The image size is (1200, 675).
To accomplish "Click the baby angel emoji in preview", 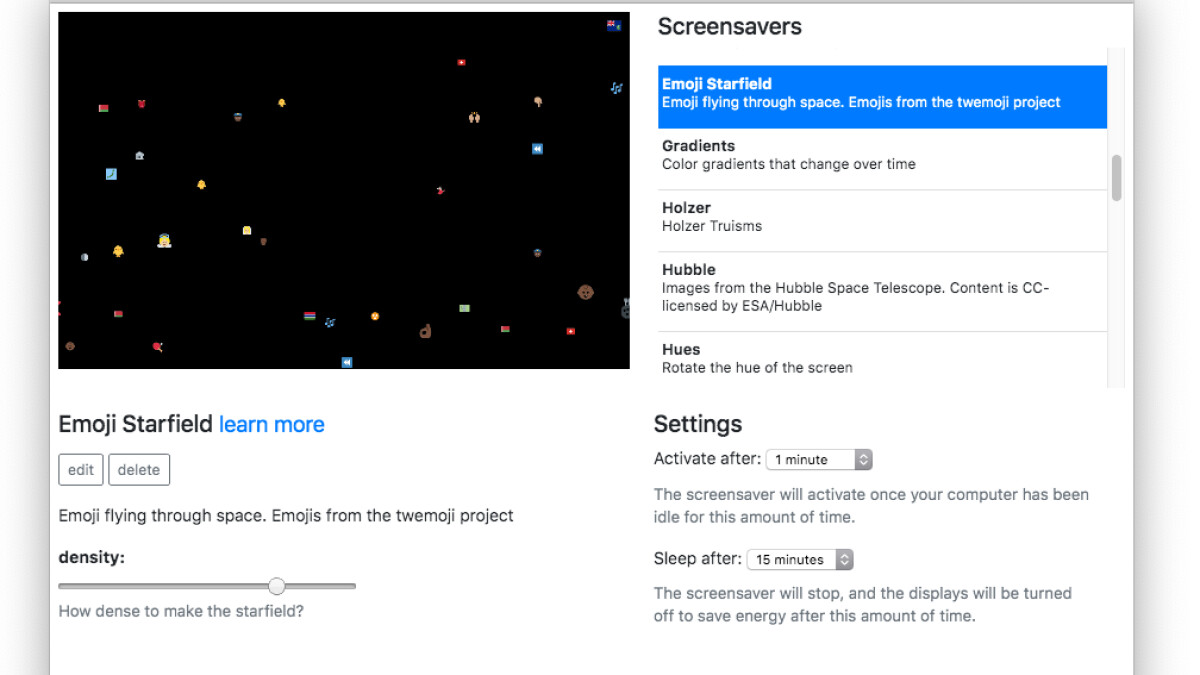I will pyautogui.click(x=164, y=241).
